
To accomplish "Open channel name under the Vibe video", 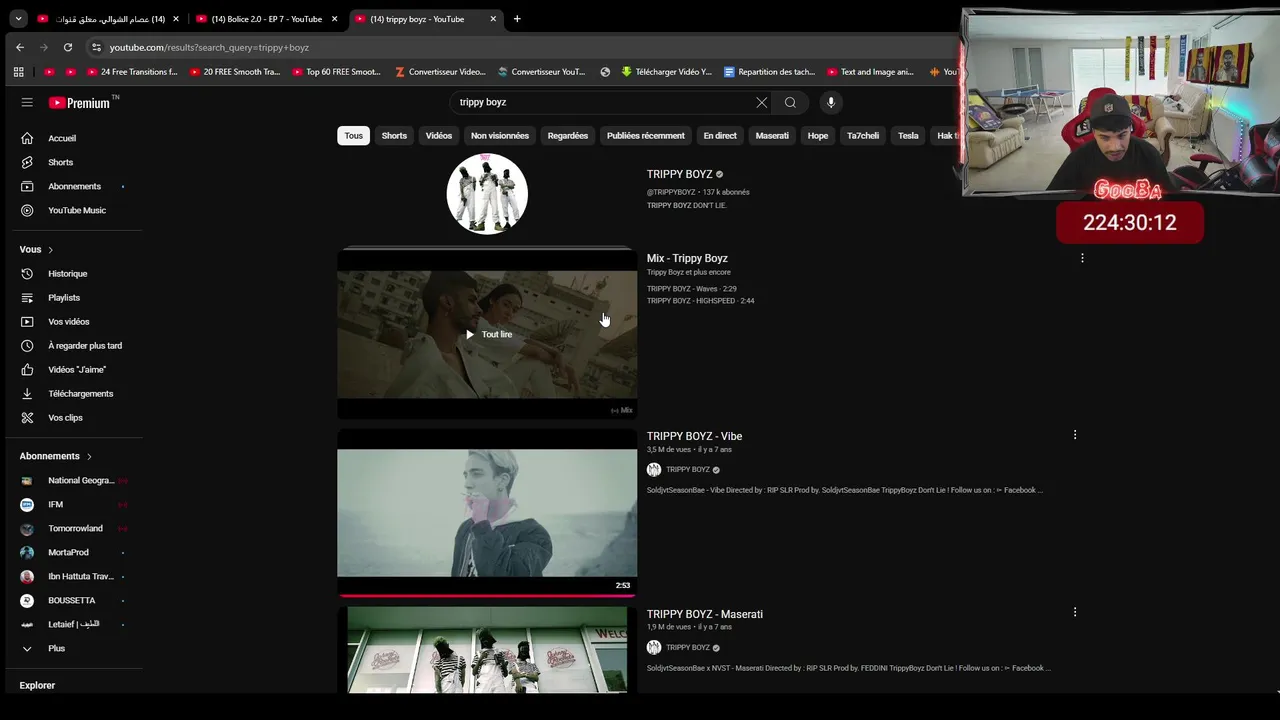I will [x=688, y=470].
